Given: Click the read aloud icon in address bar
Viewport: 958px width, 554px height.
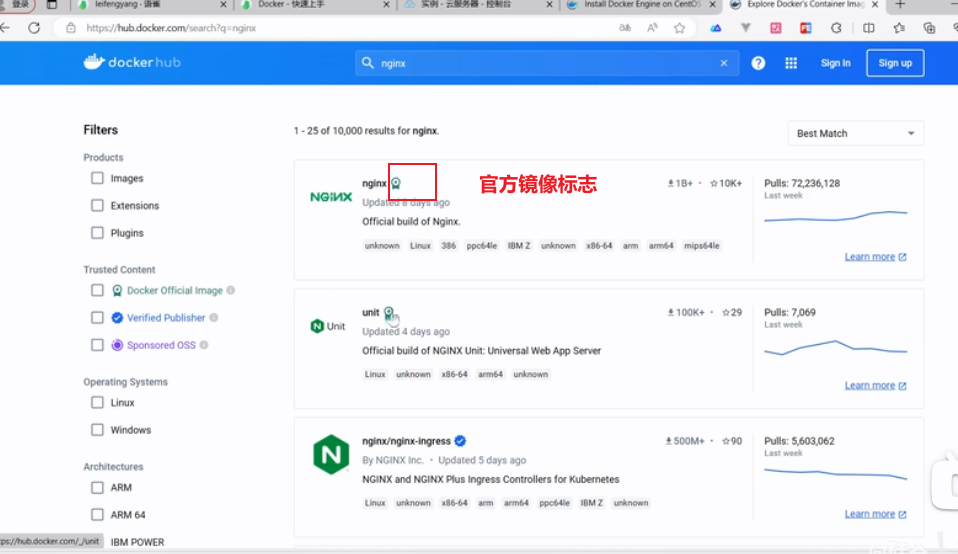Looking at the screenshot, I should [x=653, y=27].
